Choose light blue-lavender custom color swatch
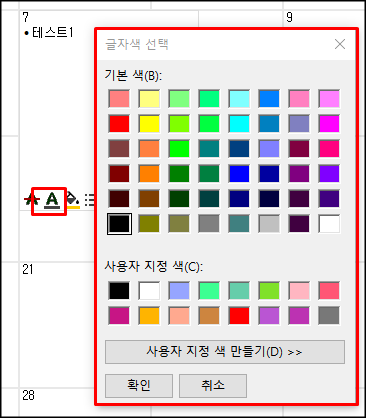 179,290
